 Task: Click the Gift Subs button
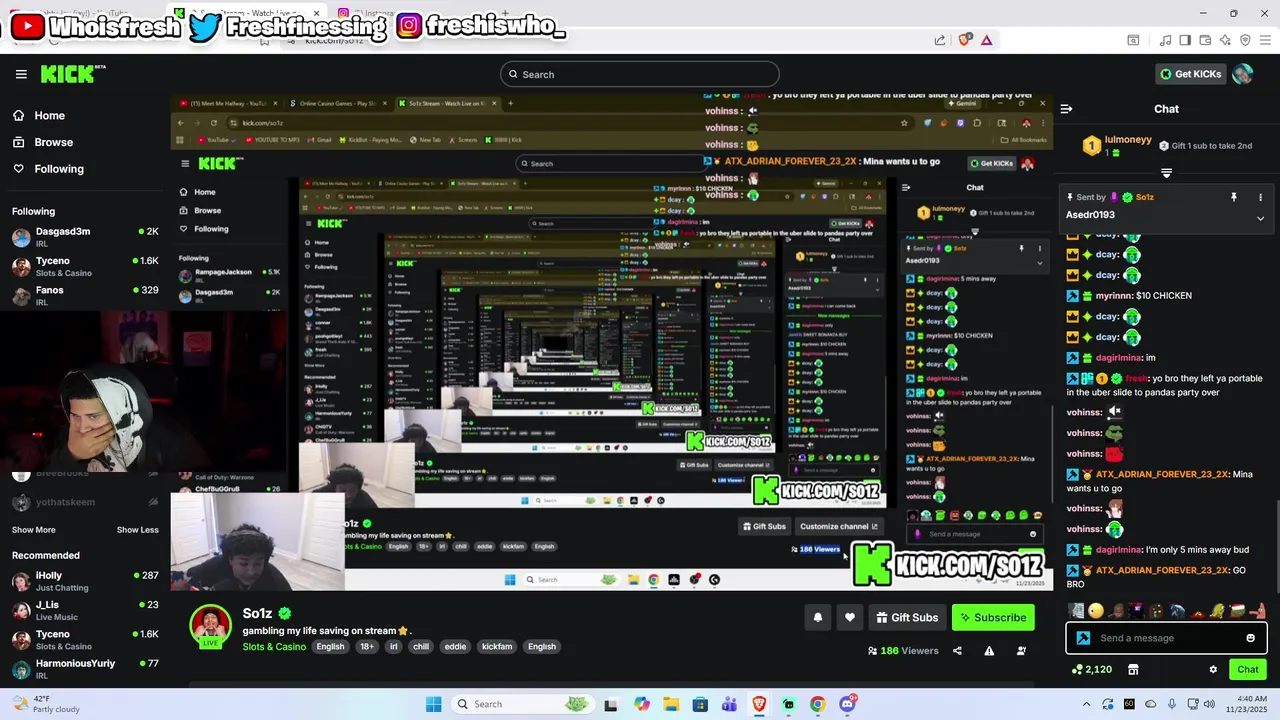click(907, 618)
